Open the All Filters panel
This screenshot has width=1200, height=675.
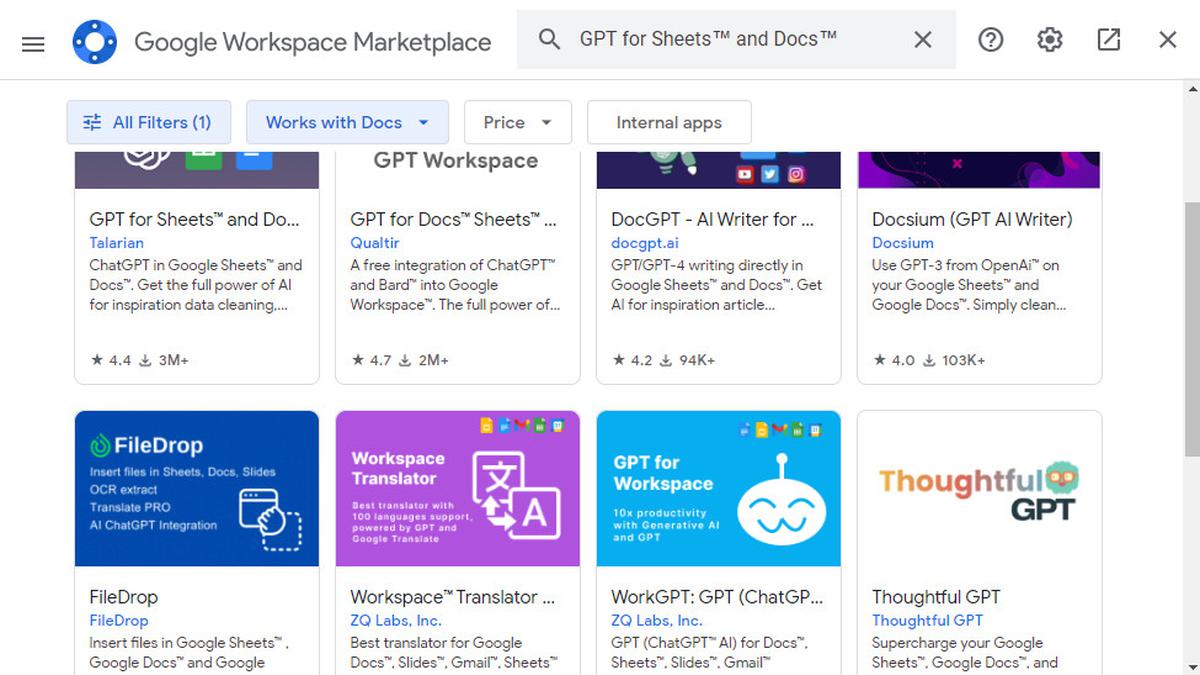pyautogui.click(x=148, y=122)
